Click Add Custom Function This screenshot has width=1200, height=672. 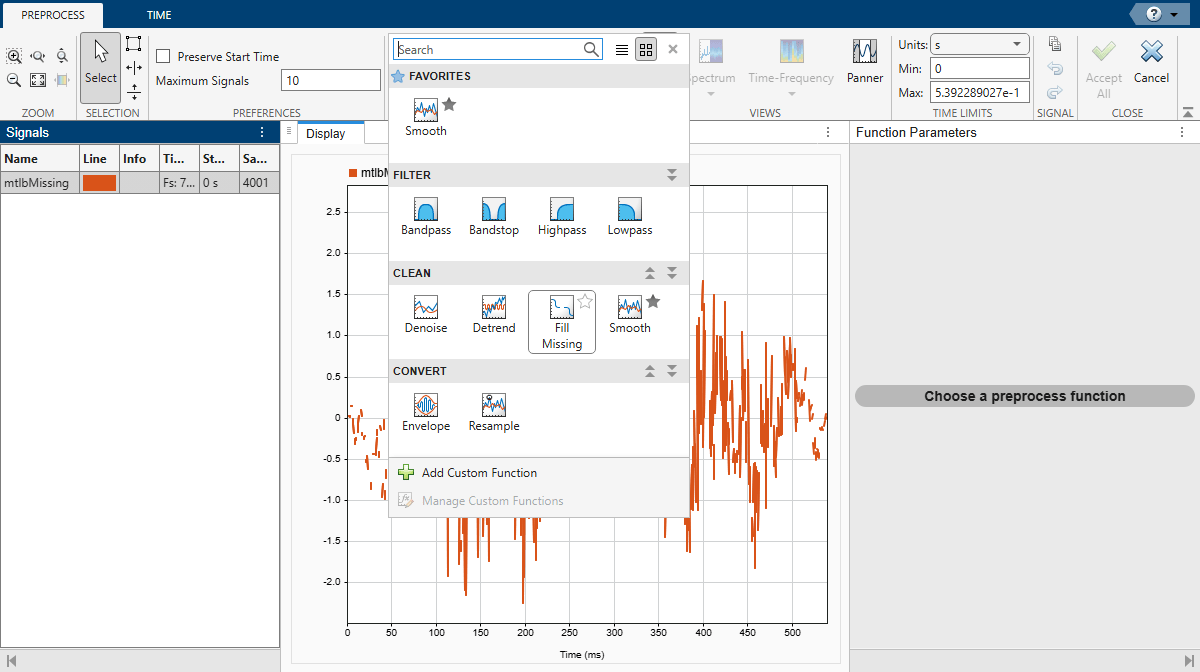pyautogui.click(x=468, y=473)
